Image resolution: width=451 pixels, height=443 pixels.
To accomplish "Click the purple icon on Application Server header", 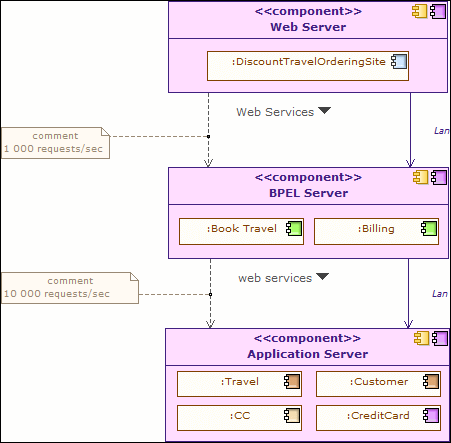I will (x=440, y=338).
